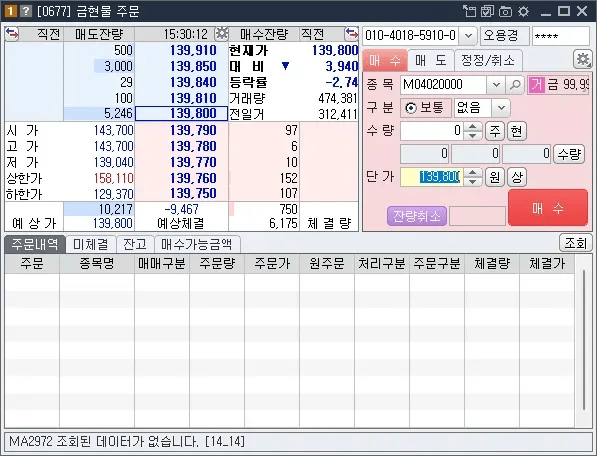Viewport: 597px width, 456px height.
Task: Expand the account number 010-4018-5910-0 dropdown
Action: point(468,36)
